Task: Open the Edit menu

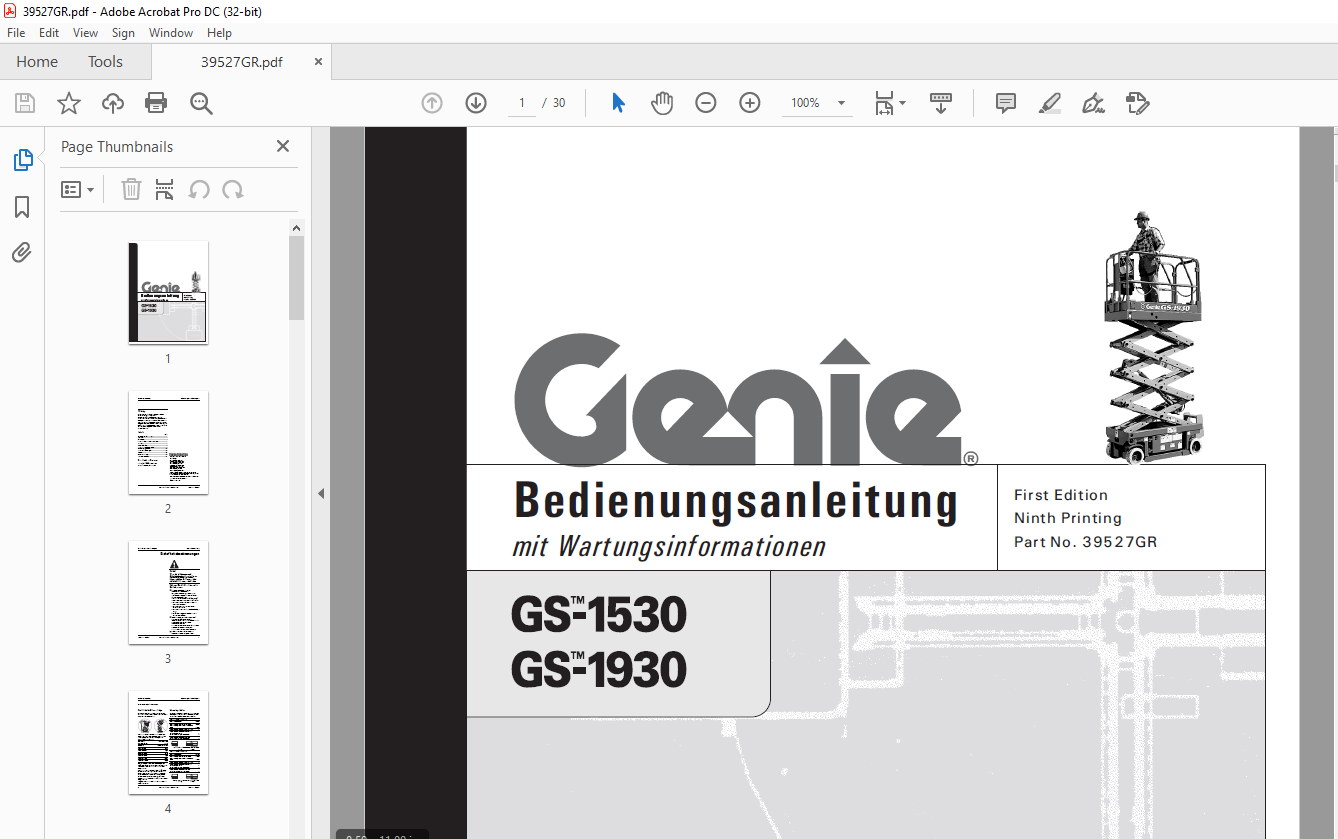Action: (x=49, y=33)
